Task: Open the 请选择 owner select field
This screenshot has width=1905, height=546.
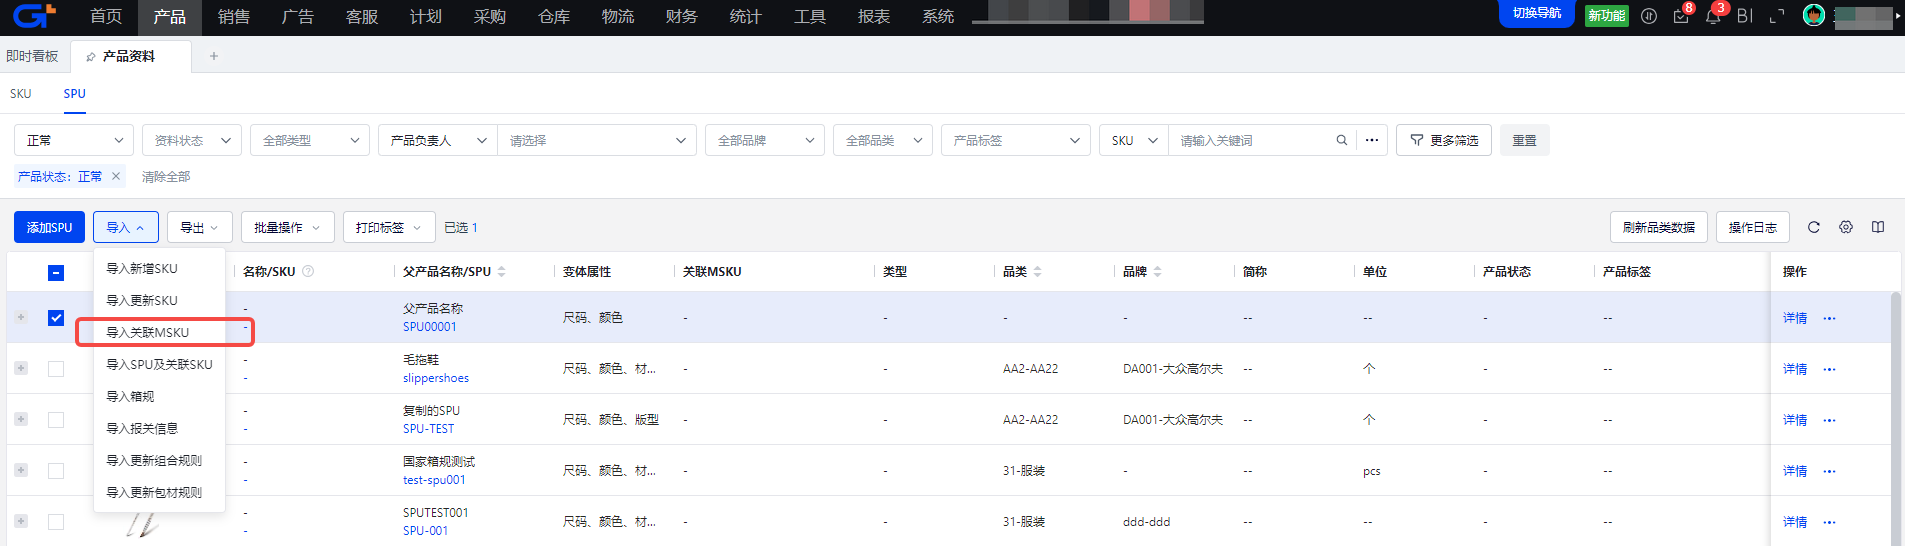Action: (x=597, y=140)
